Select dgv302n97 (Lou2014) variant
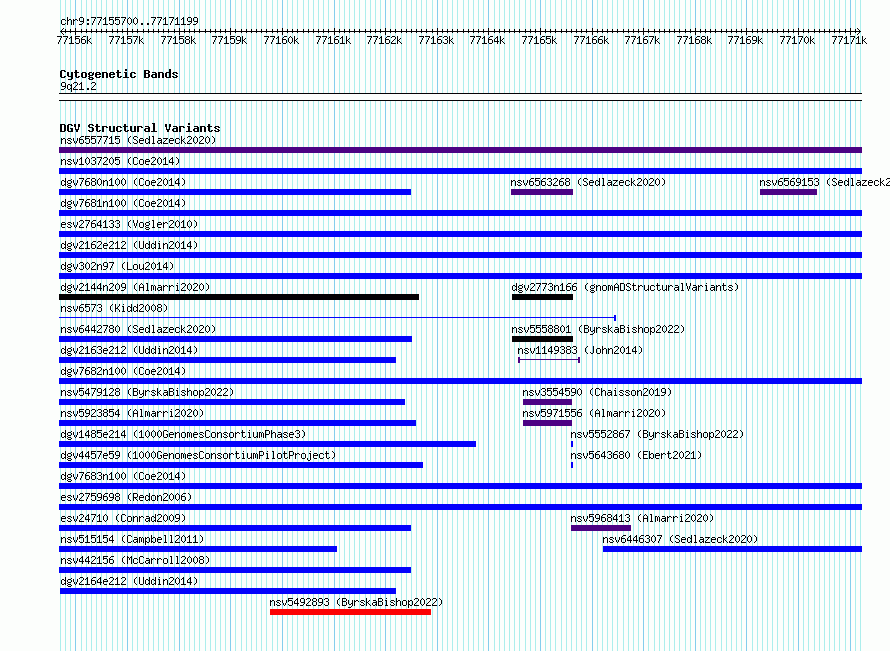Screen dimensions: 890x651 point(117,266)
